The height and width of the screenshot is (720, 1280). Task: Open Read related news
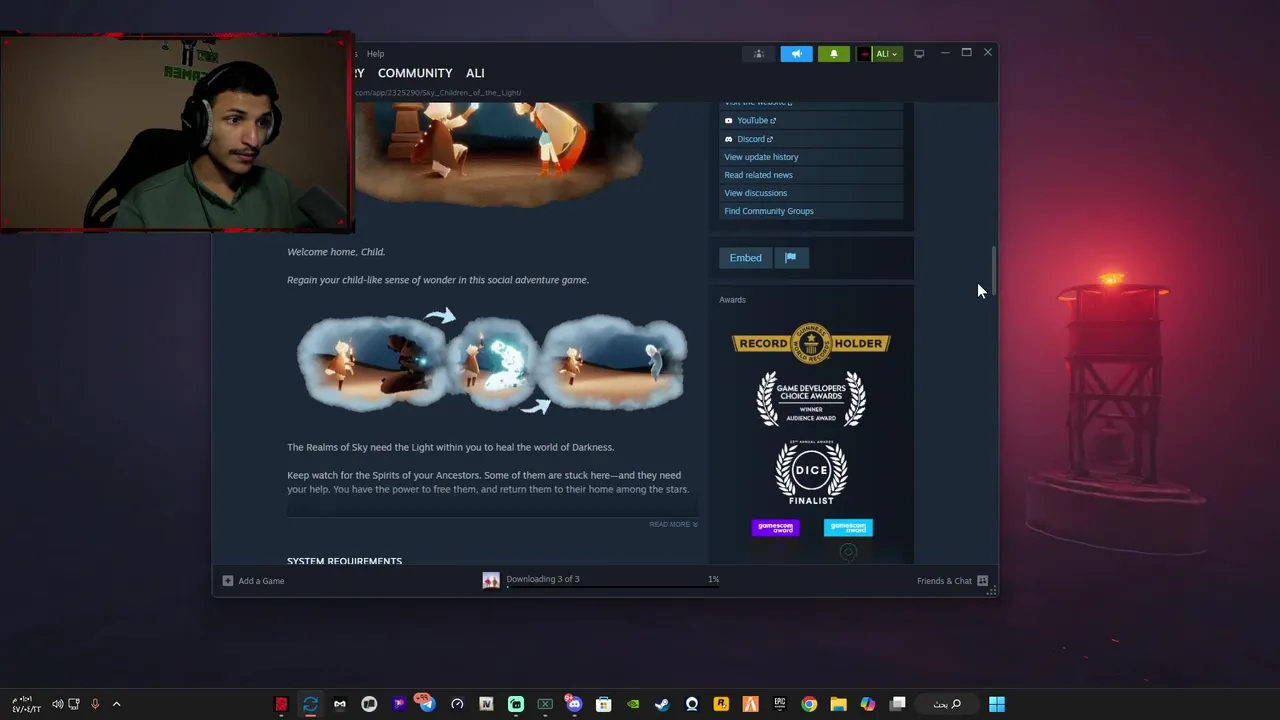pos(758,175)
